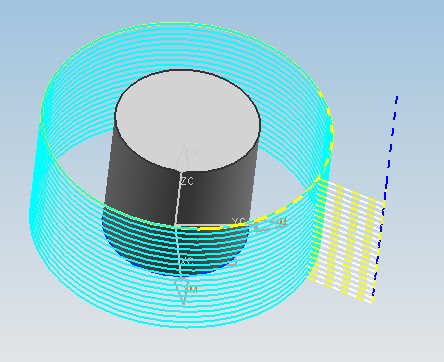Screen dimensions: 444x362
Task: Select the yellow-white striped engage moves
Action: point(345,240)
